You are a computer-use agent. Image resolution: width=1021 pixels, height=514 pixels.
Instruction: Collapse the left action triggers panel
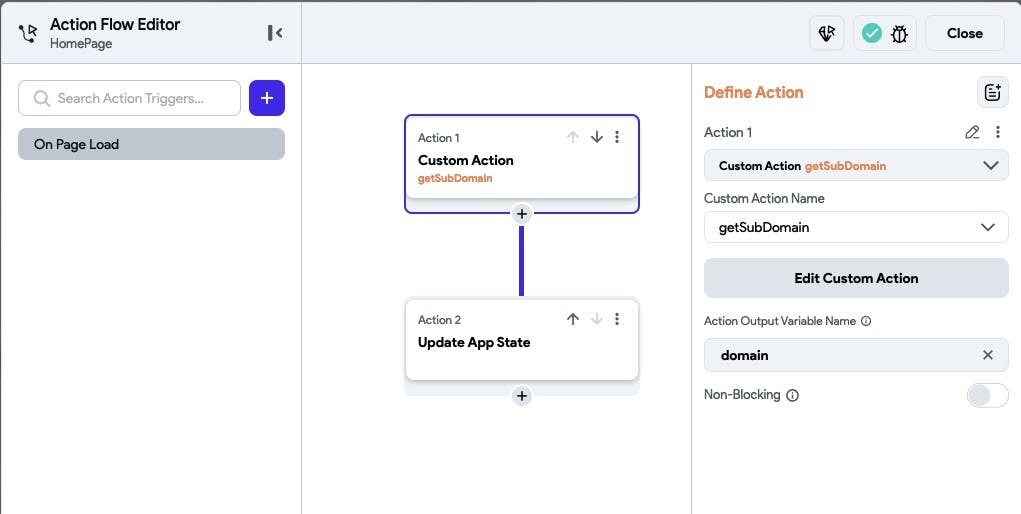275,33
